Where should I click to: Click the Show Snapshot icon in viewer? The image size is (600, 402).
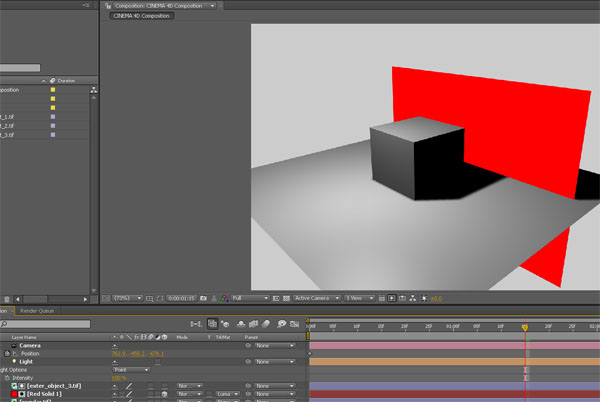[x=214, y=298]
